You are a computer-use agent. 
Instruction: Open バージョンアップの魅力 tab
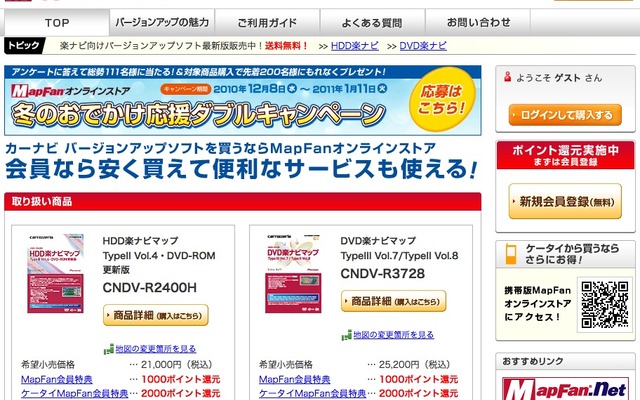(162, 22)
